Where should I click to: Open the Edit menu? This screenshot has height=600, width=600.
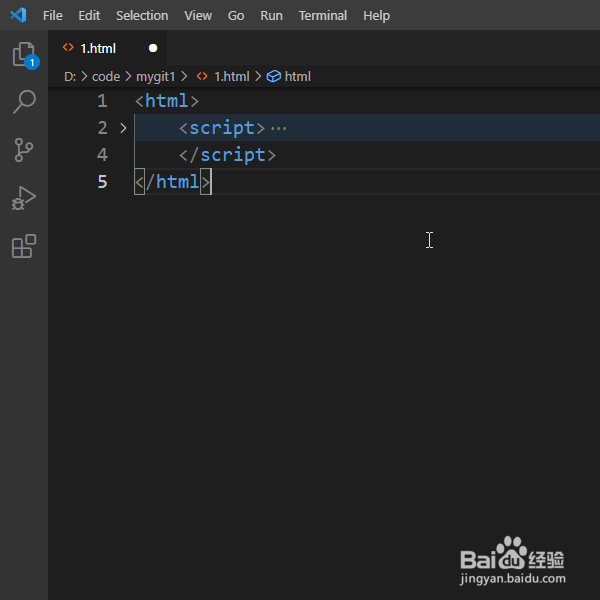pyautogui.click(x=89, y=16)
